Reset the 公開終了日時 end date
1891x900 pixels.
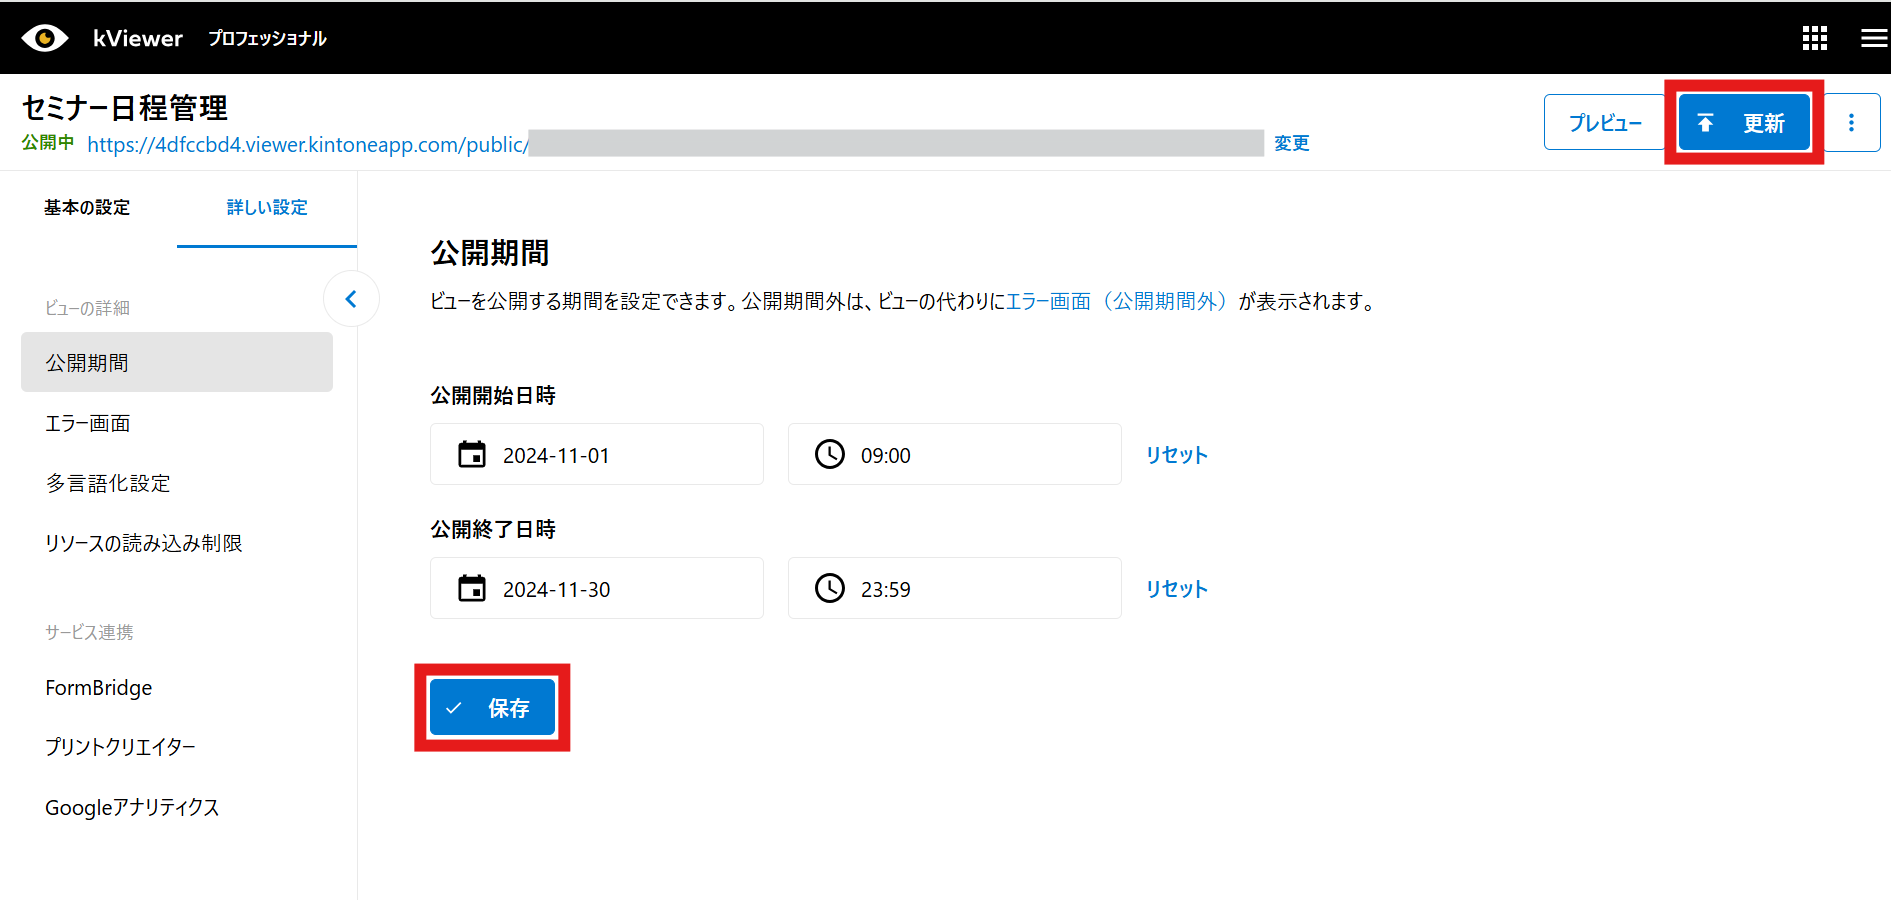(1176, 589)
